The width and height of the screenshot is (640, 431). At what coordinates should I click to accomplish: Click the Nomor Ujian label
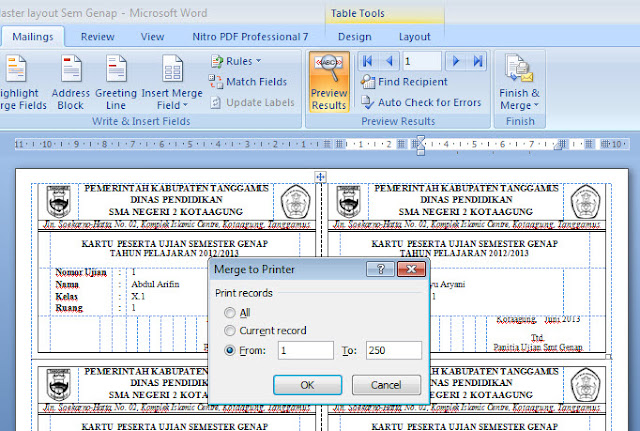pyautogui.click(x=81, y=272)
